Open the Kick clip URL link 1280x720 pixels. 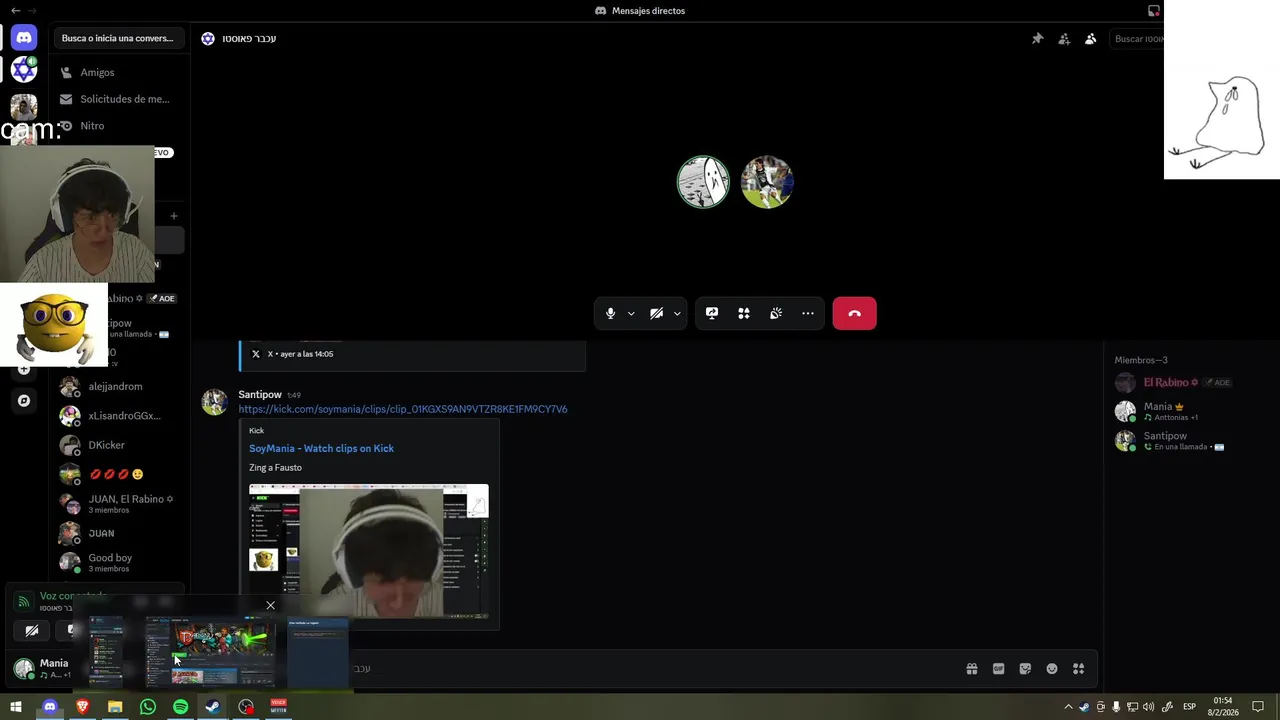[x=402, y=409]
